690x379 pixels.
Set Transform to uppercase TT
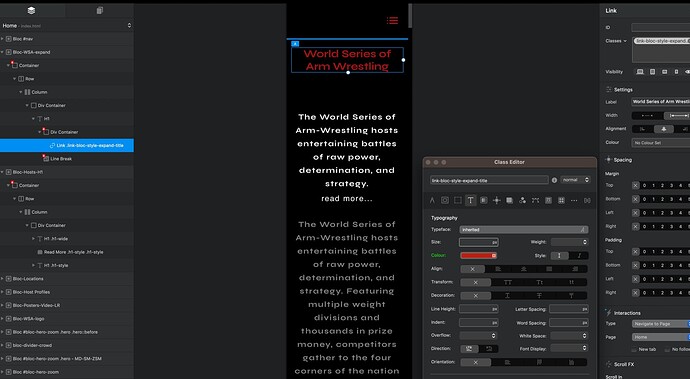click(x=507, y=282)
